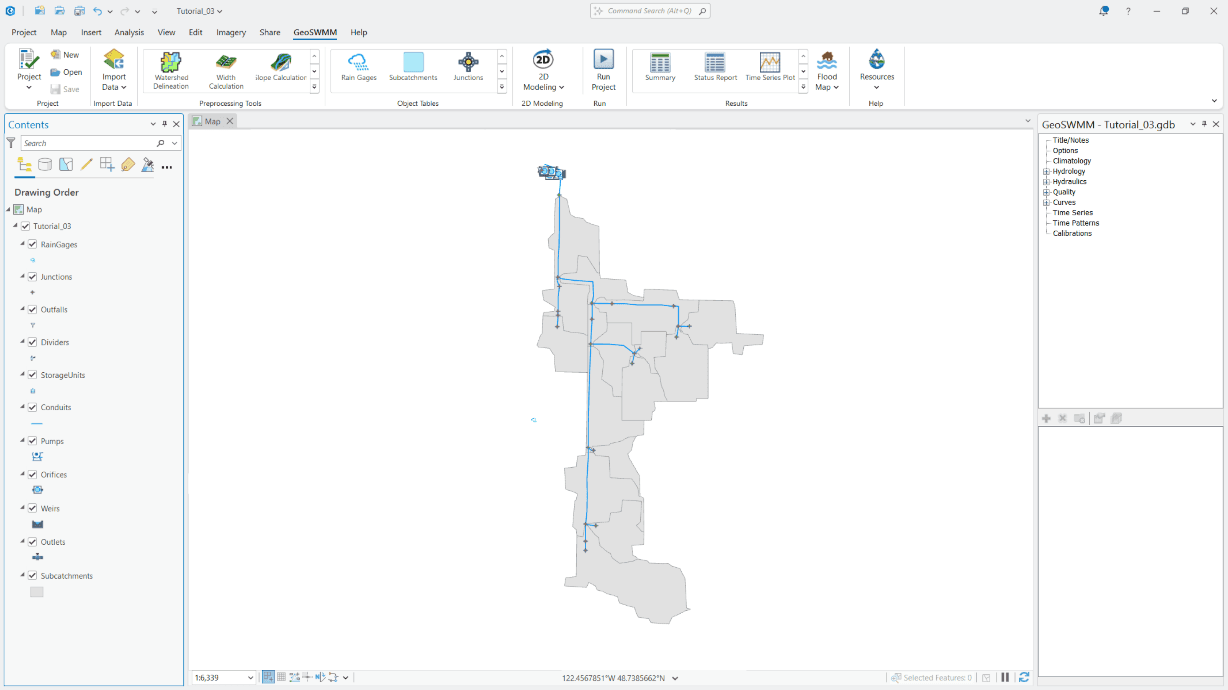Open the Width Calculation tool
Screen dimensions: 1228x690
[225, 71]
